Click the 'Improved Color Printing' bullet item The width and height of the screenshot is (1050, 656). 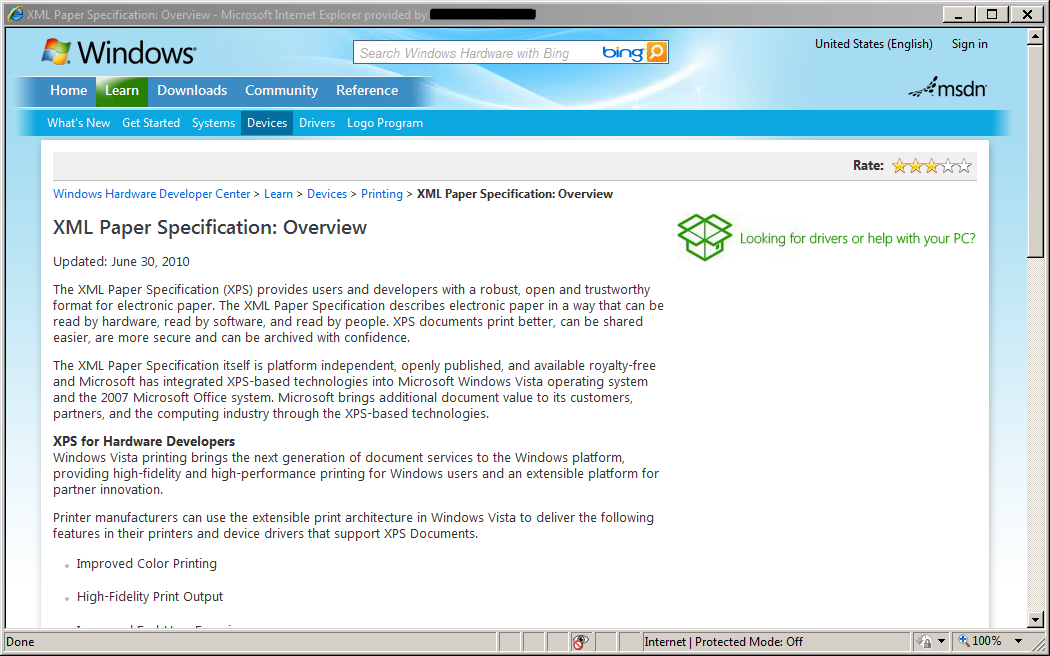(147, 564)
